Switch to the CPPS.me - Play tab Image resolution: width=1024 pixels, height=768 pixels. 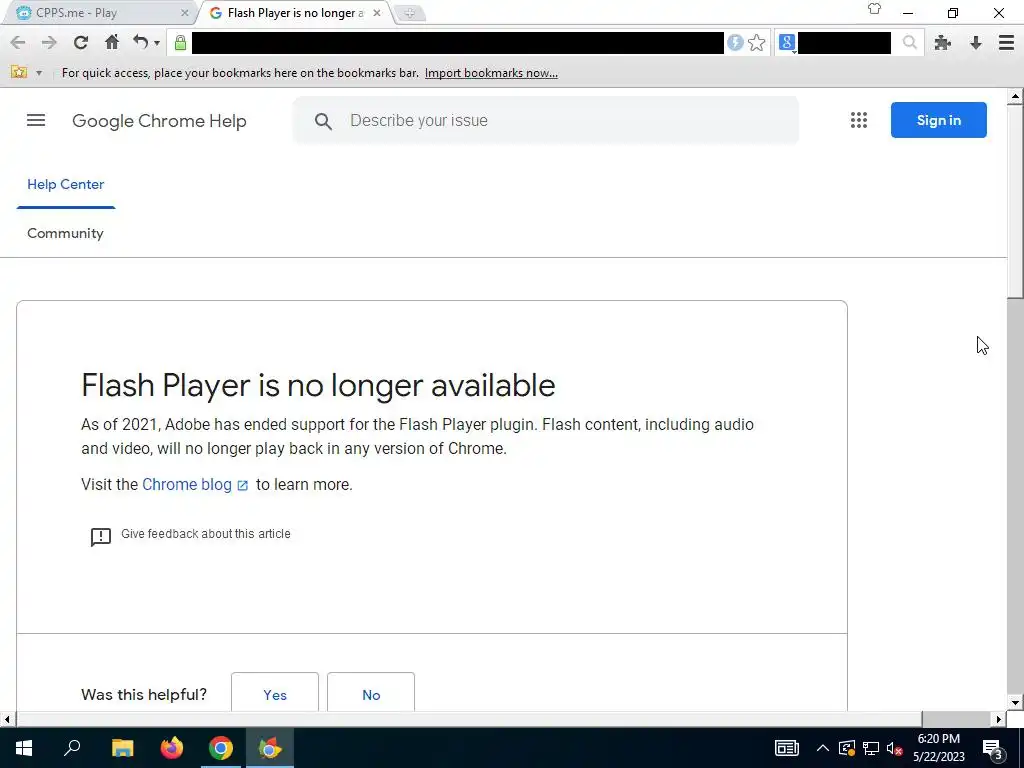pos(96,13)
